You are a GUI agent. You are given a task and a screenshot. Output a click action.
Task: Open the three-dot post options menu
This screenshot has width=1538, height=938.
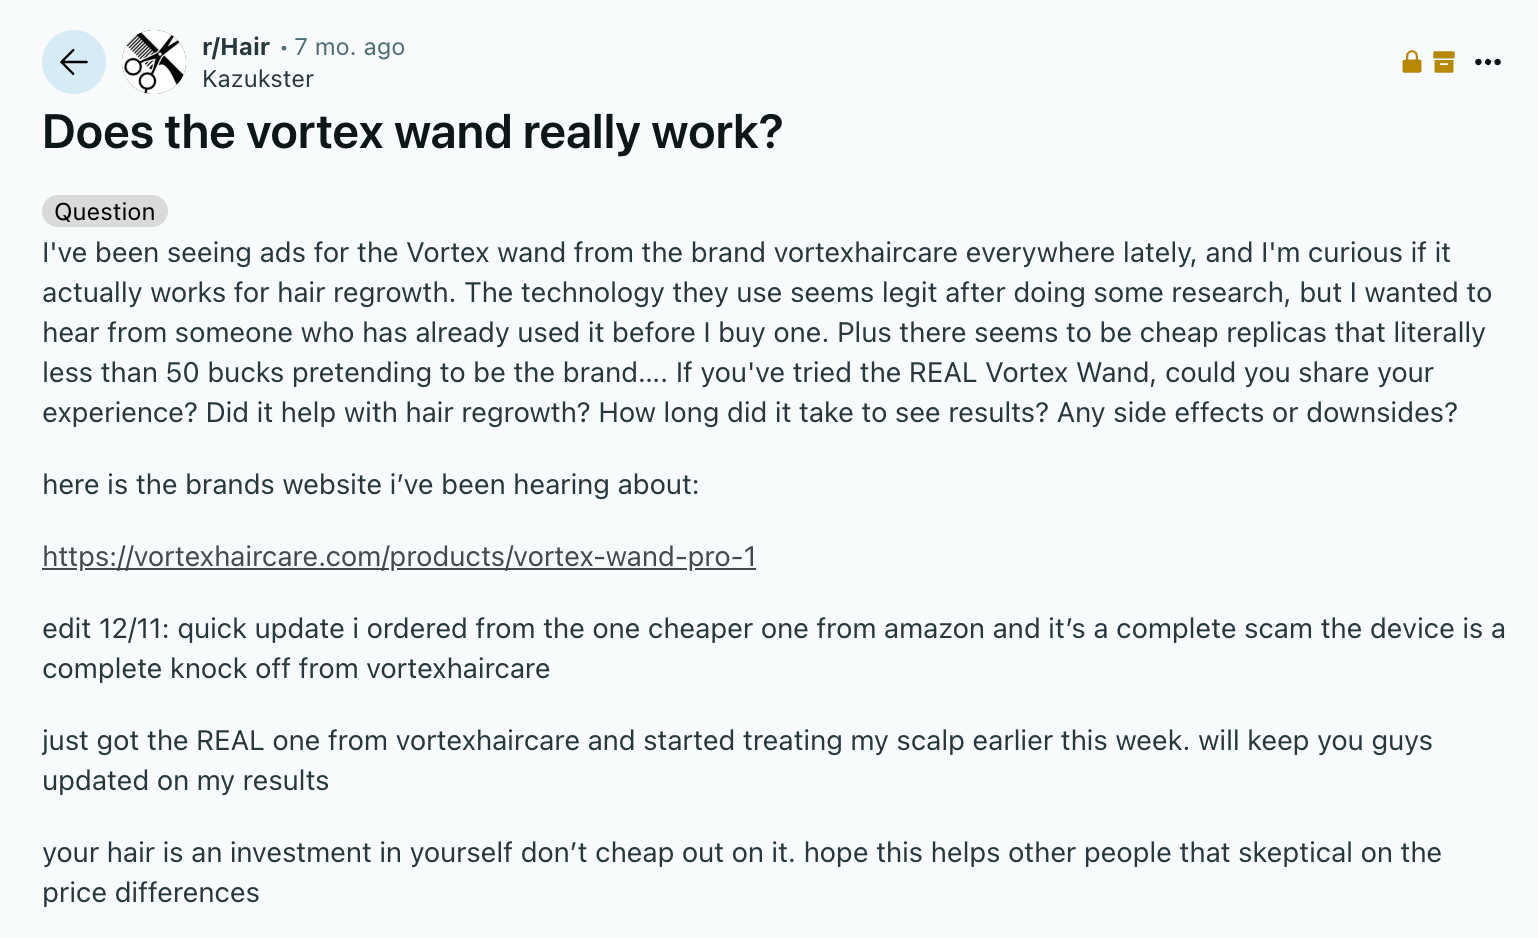[x=1488, y=62]
